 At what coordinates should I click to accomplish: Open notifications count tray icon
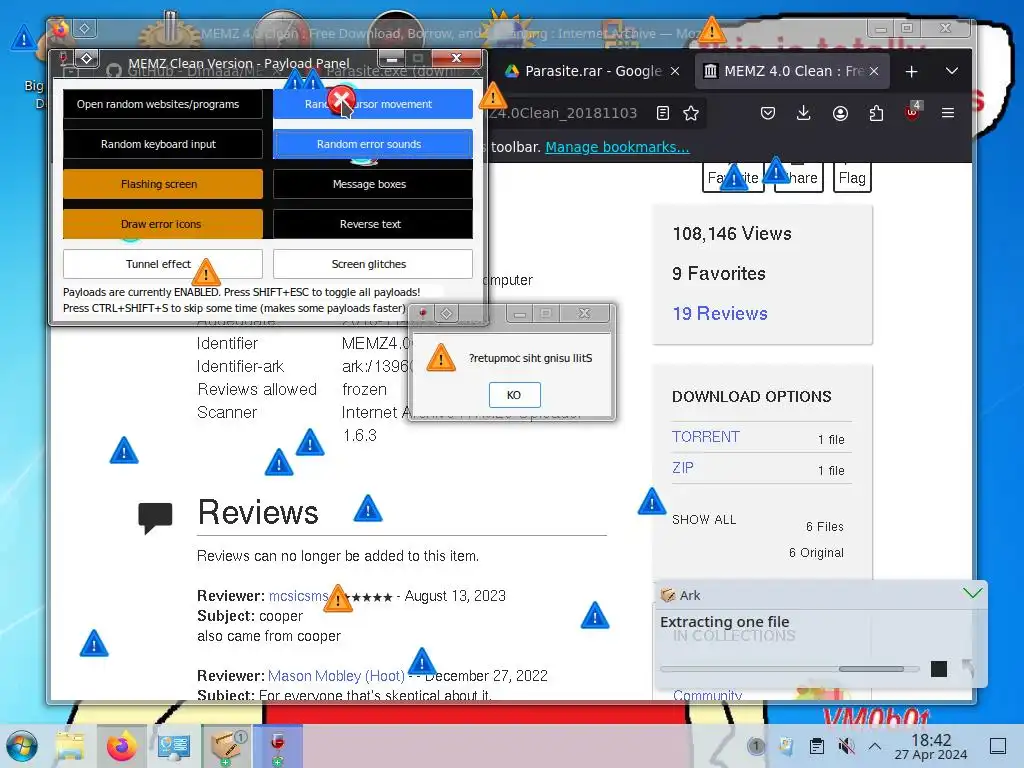756,746
